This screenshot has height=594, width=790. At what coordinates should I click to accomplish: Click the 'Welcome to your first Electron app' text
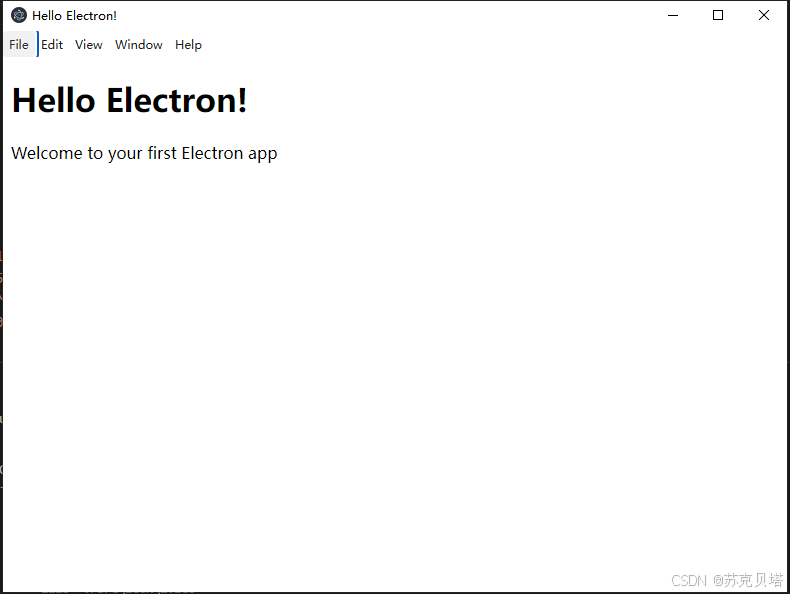(x=144, y=153)
